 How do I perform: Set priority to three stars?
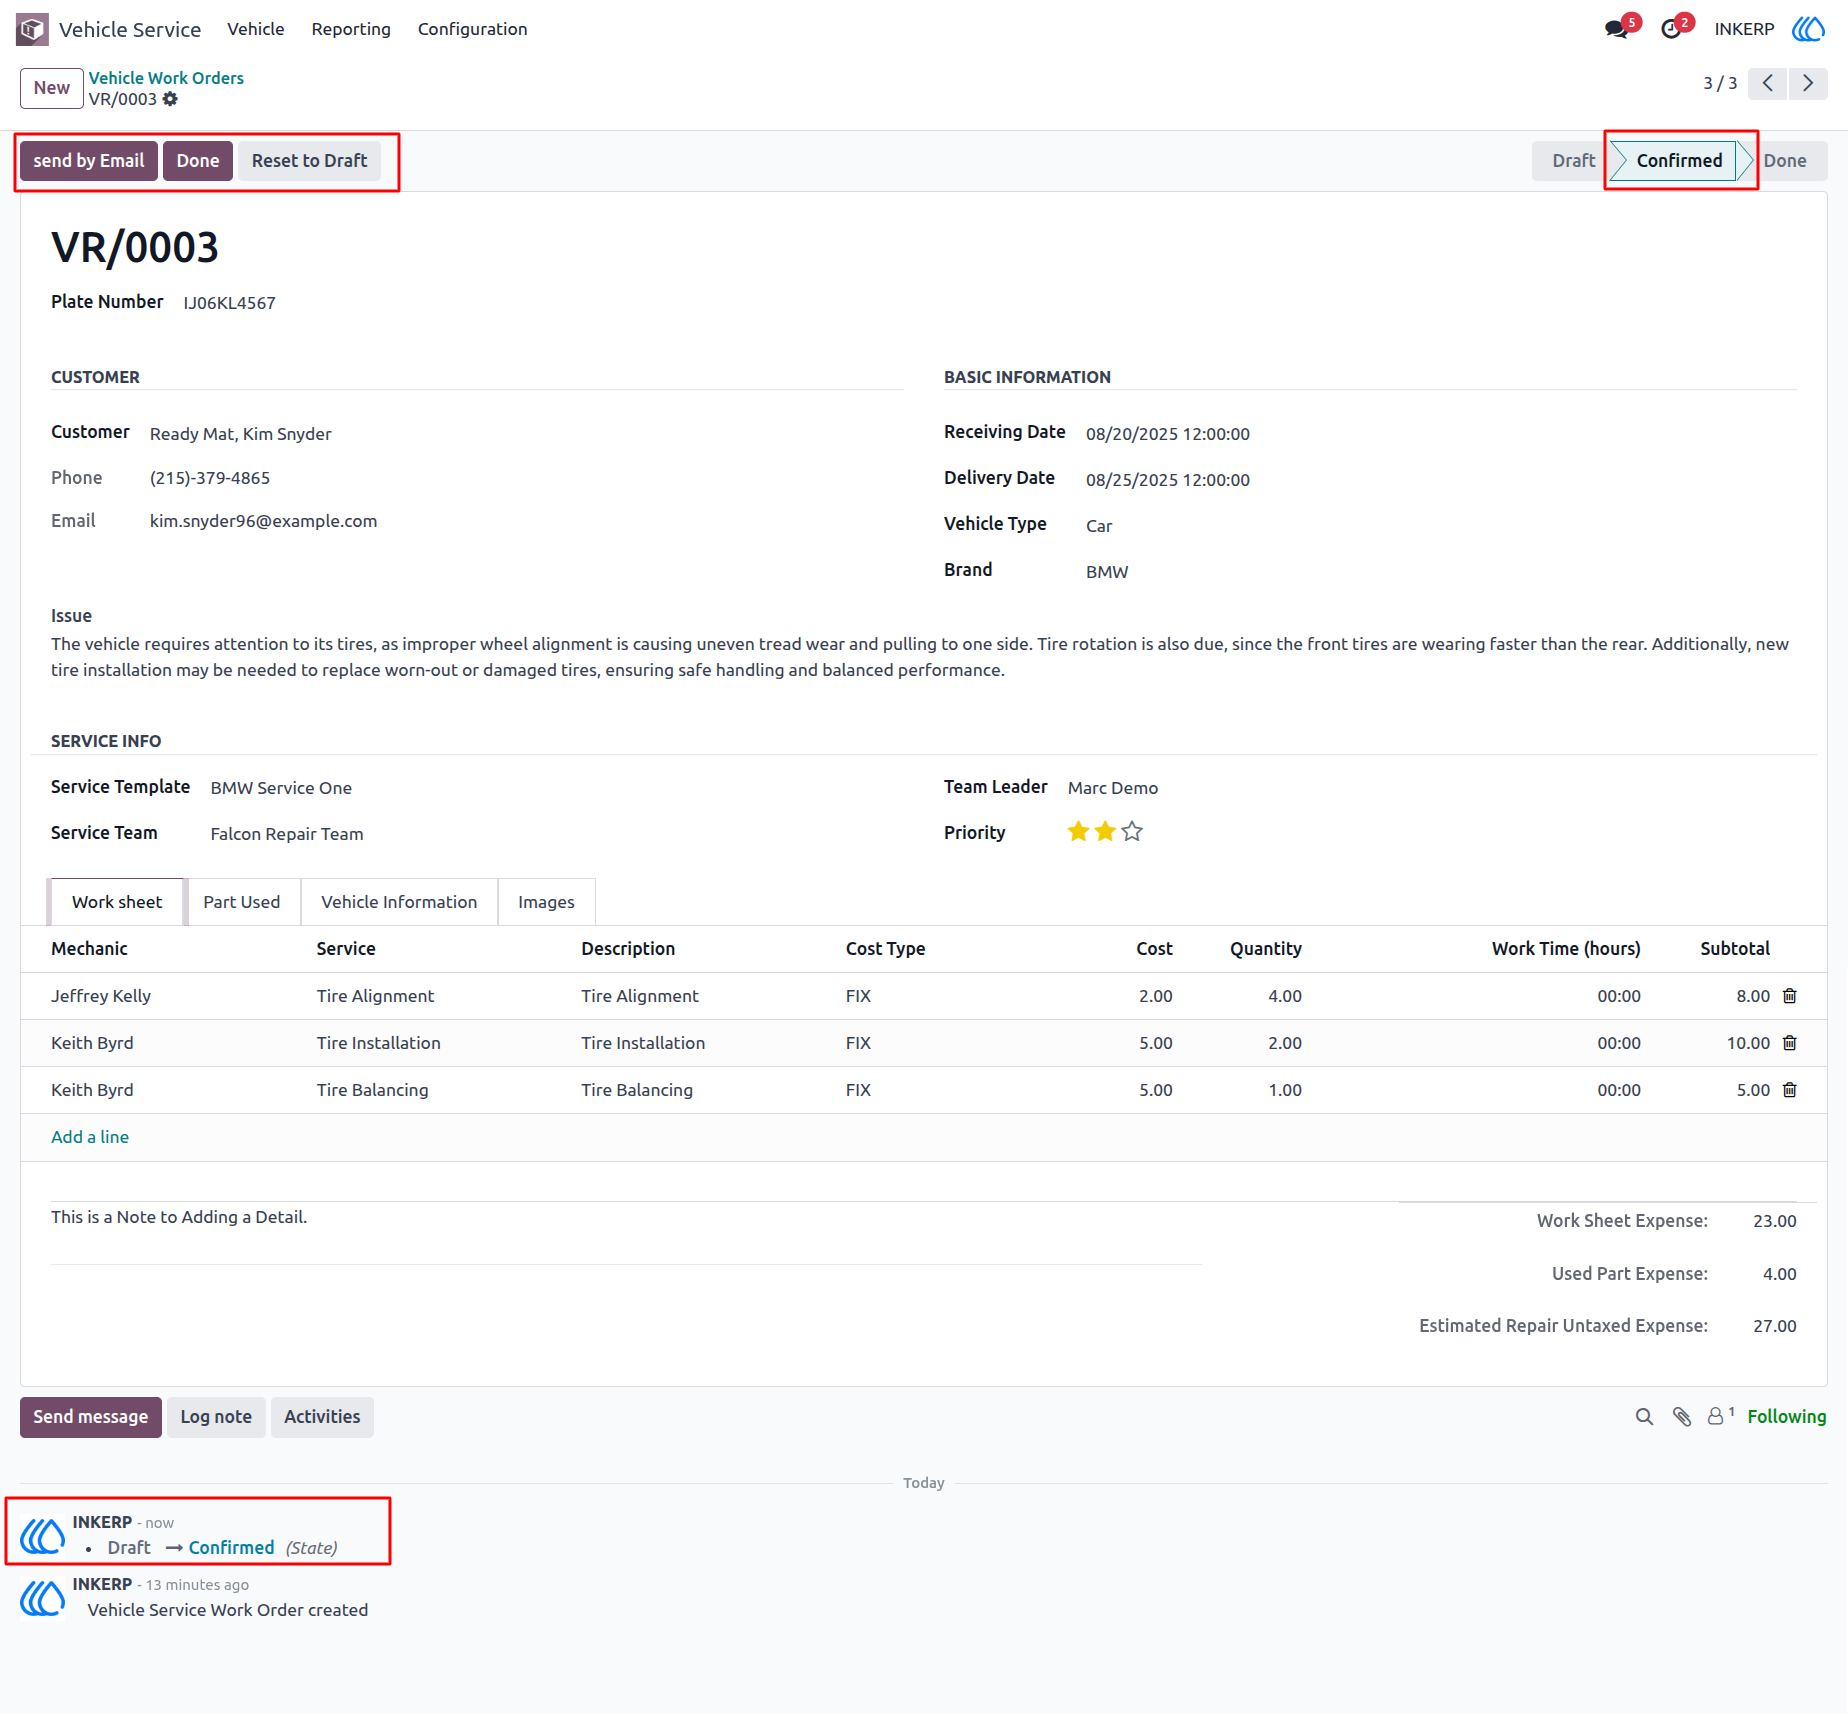[1132, 832]
